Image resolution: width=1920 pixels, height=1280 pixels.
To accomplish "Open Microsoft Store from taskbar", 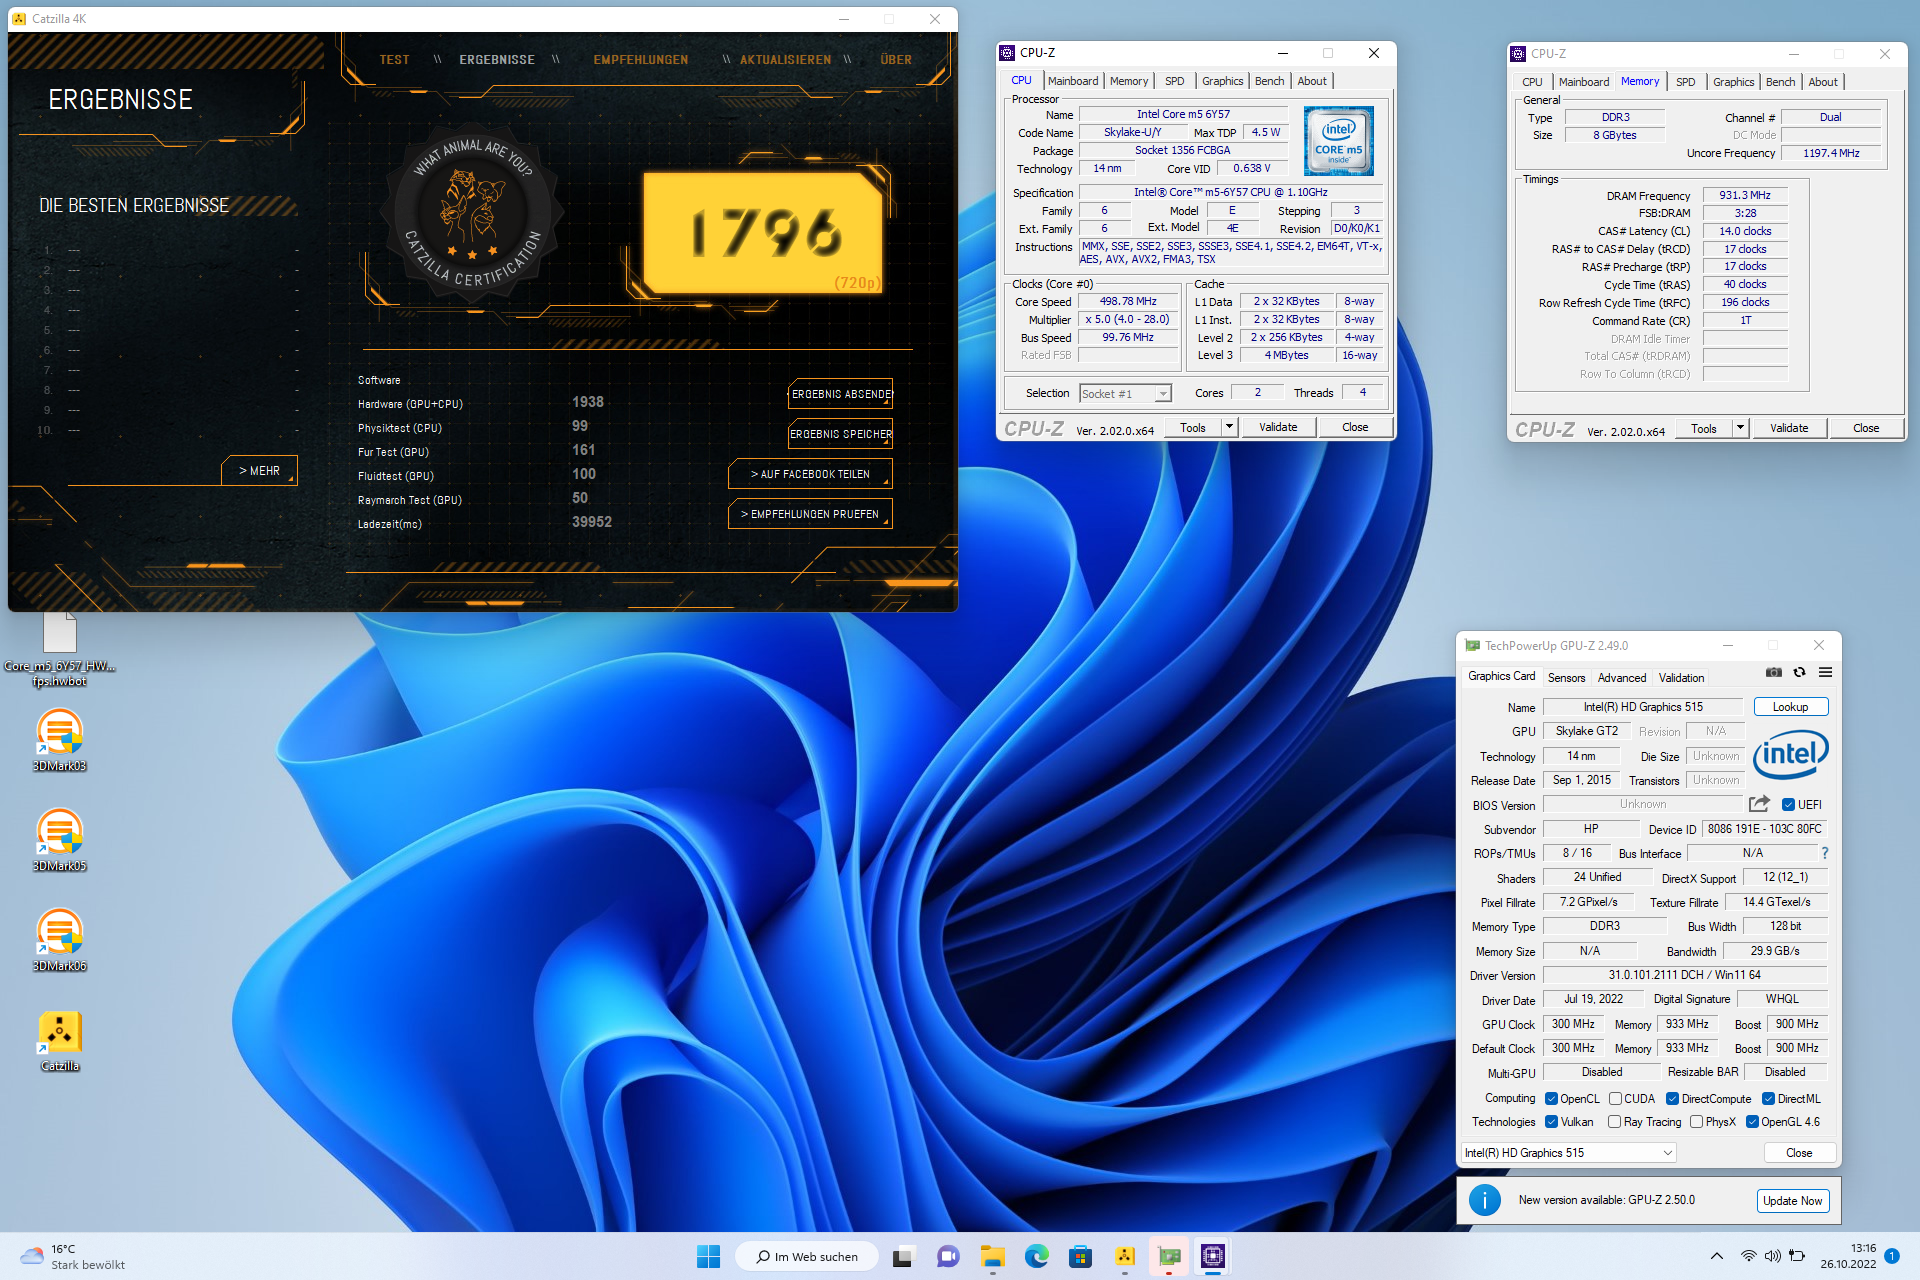I will (1080, 1256).
